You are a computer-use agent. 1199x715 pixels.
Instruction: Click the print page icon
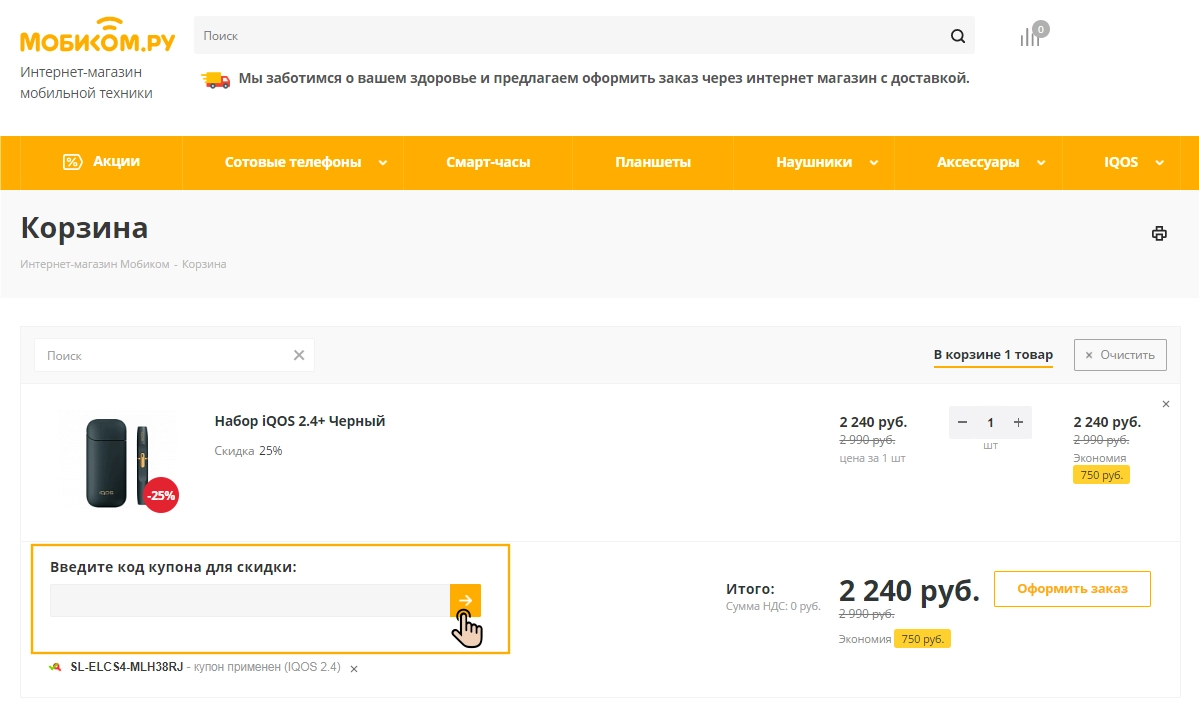click(1159, 233)
